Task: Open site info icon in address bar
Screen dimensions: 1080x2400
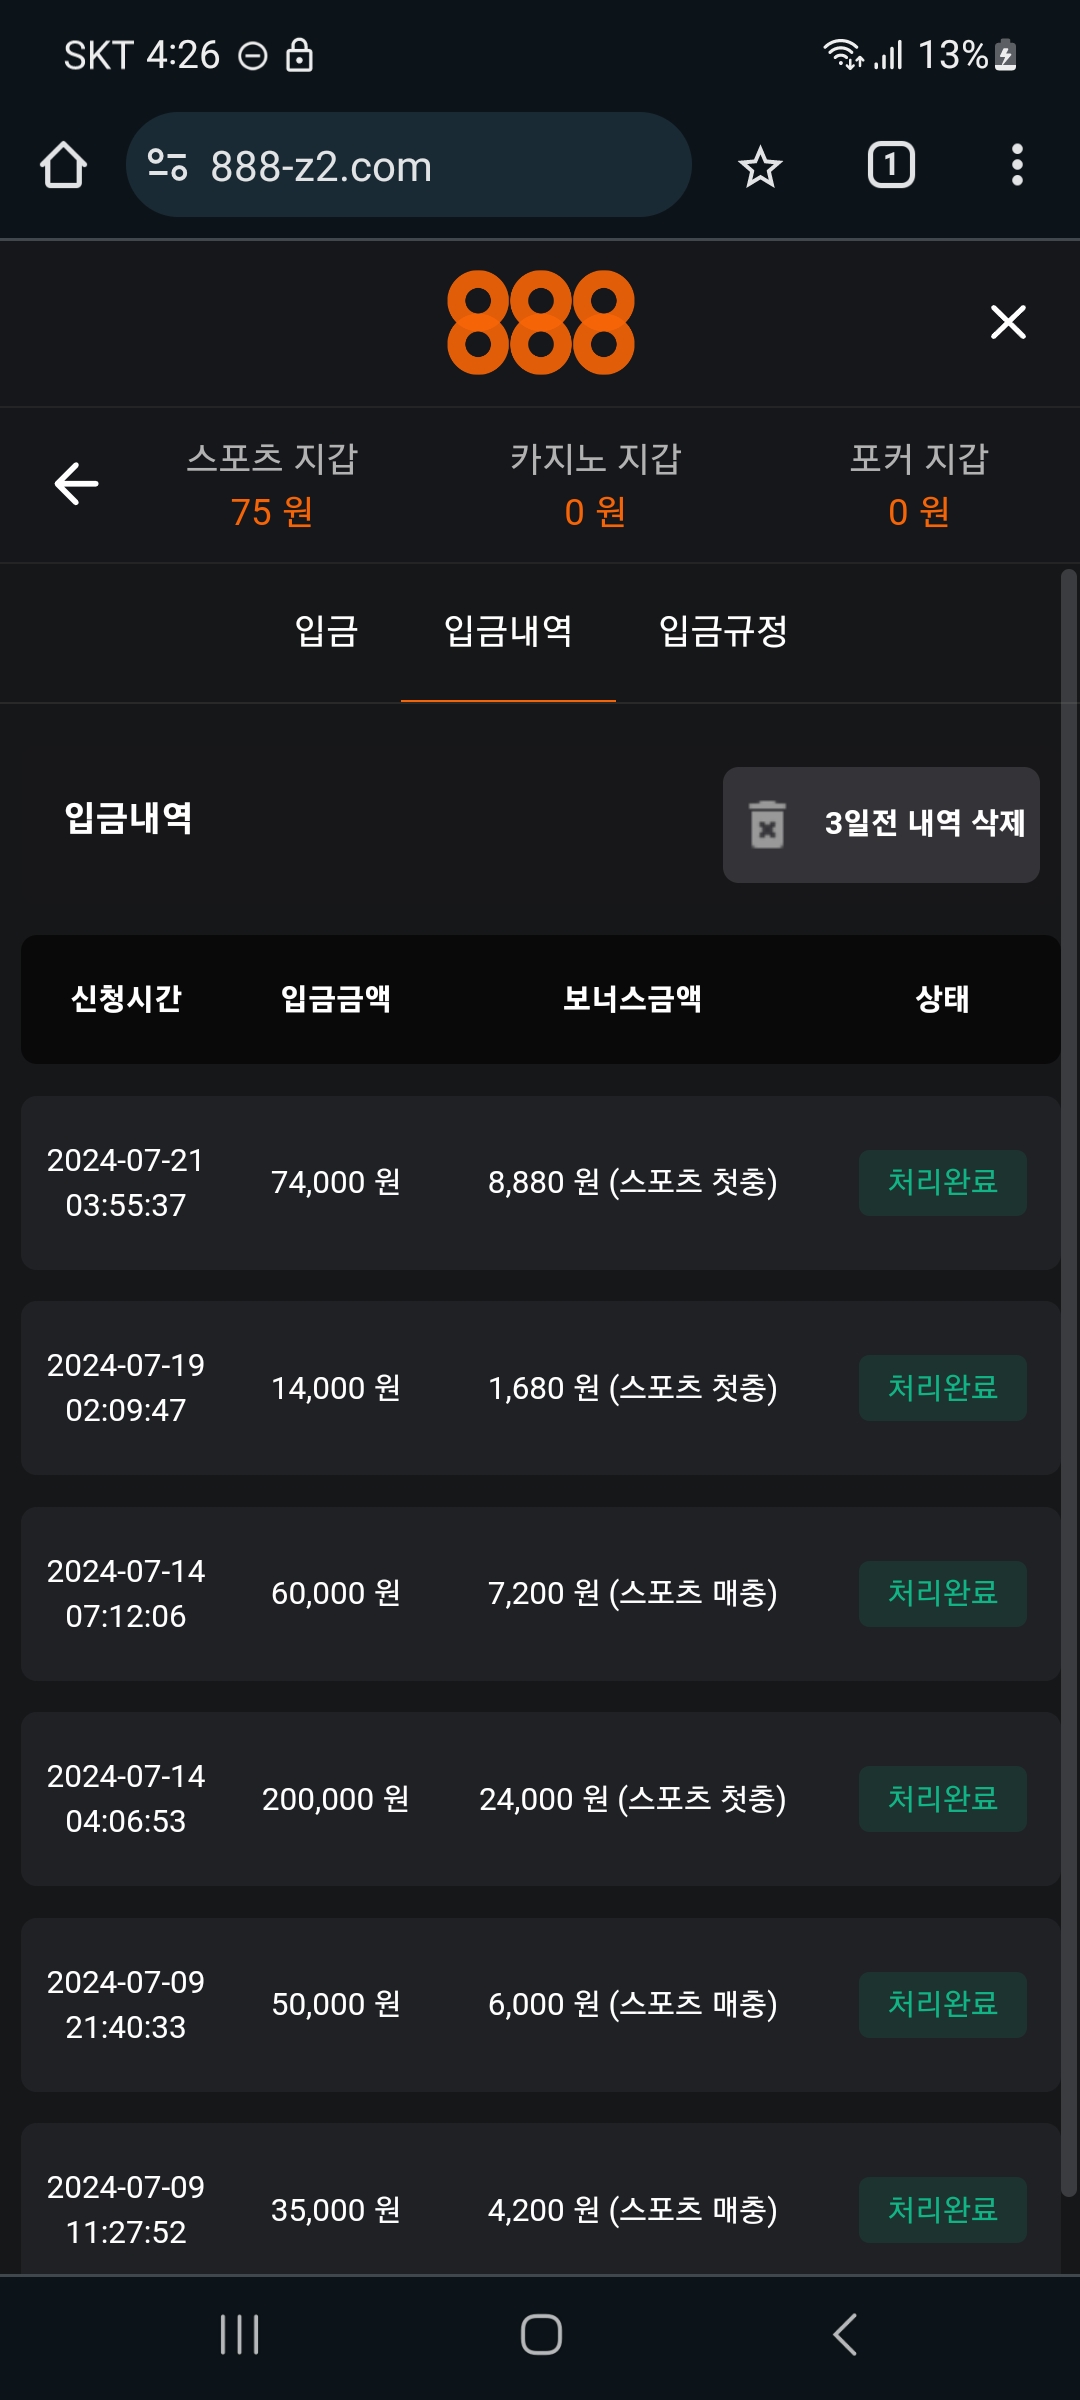Action: click(167, 165)
